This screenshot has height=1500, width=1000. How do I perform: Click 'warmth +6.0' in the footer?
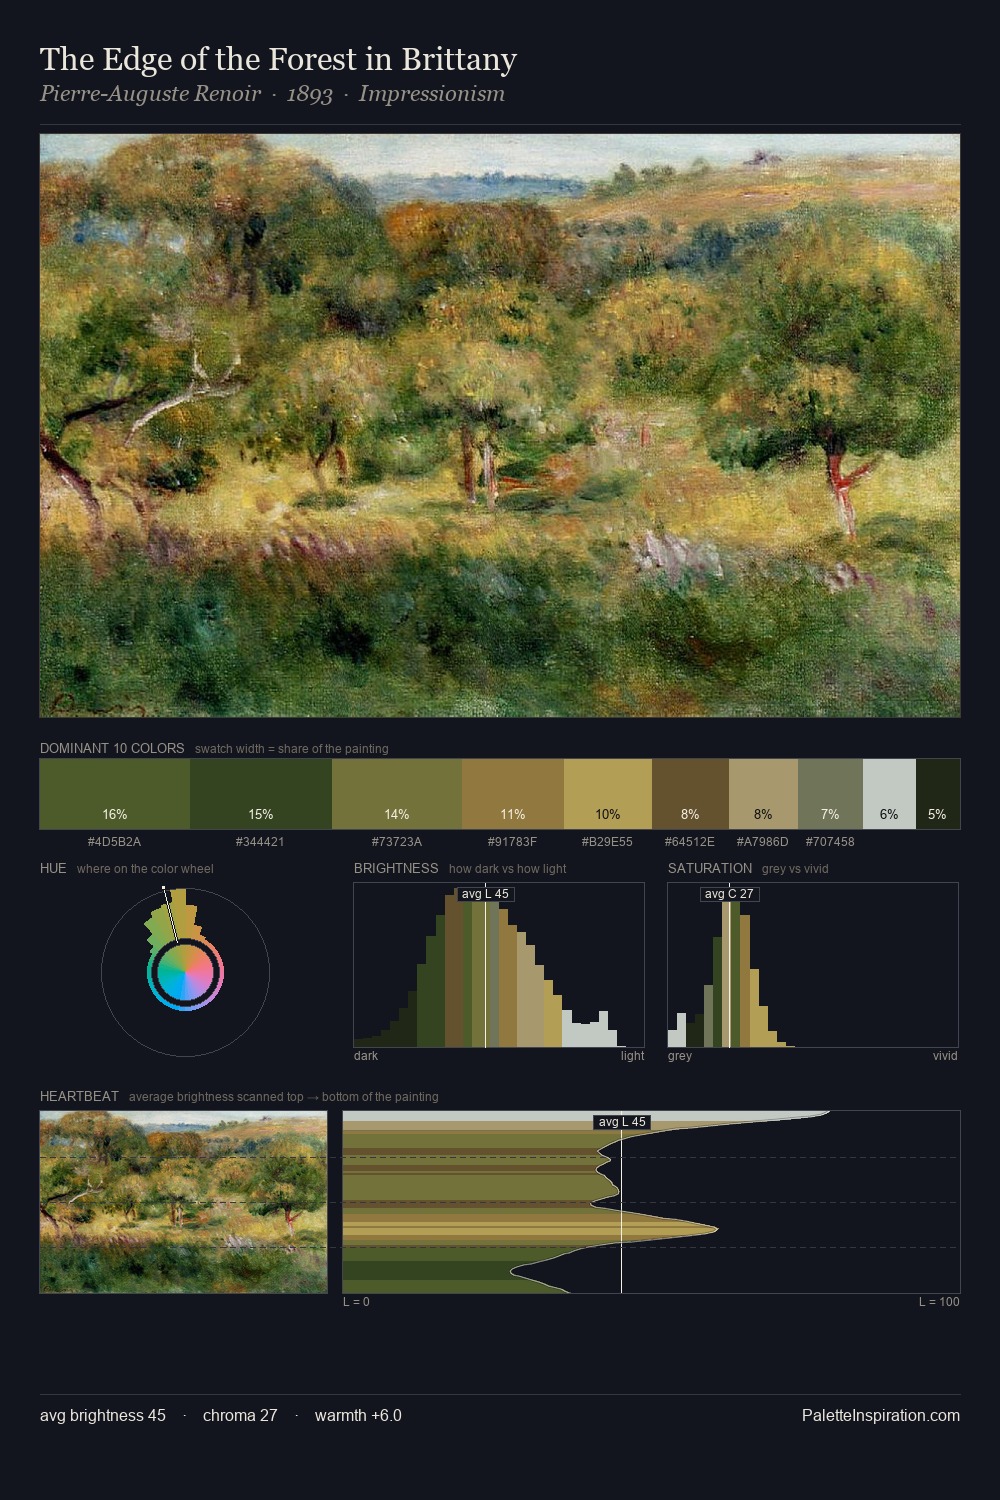pos(358,1415)
